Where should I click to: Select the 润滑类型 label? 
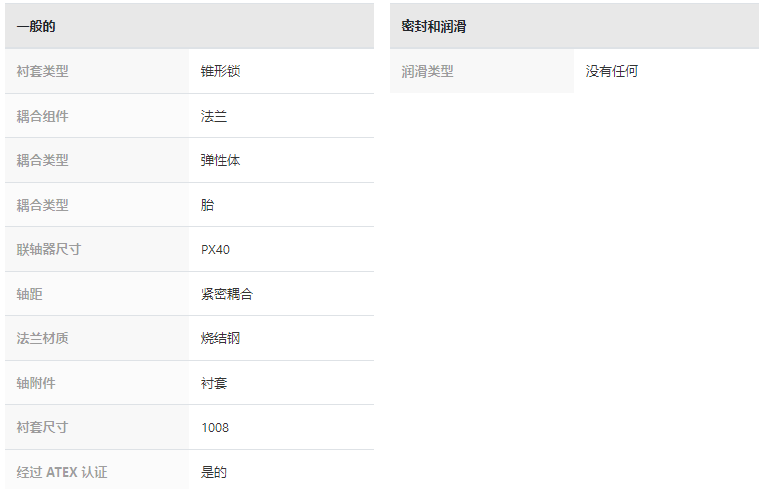[427, 72]
